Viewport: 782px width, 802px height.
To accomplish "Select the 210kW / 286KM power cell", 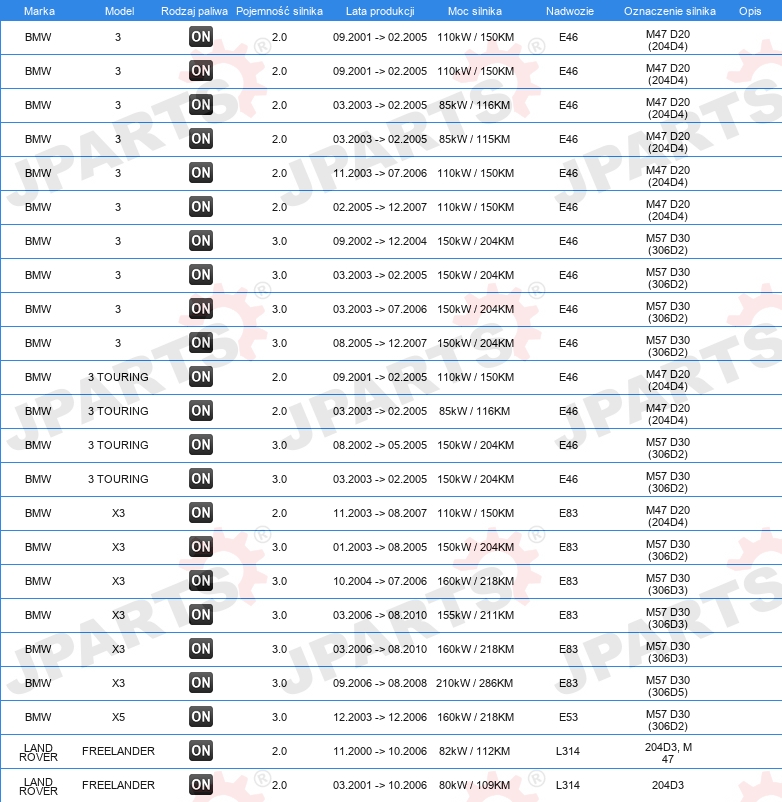I will pyautogui.click(x=475, y=683).
